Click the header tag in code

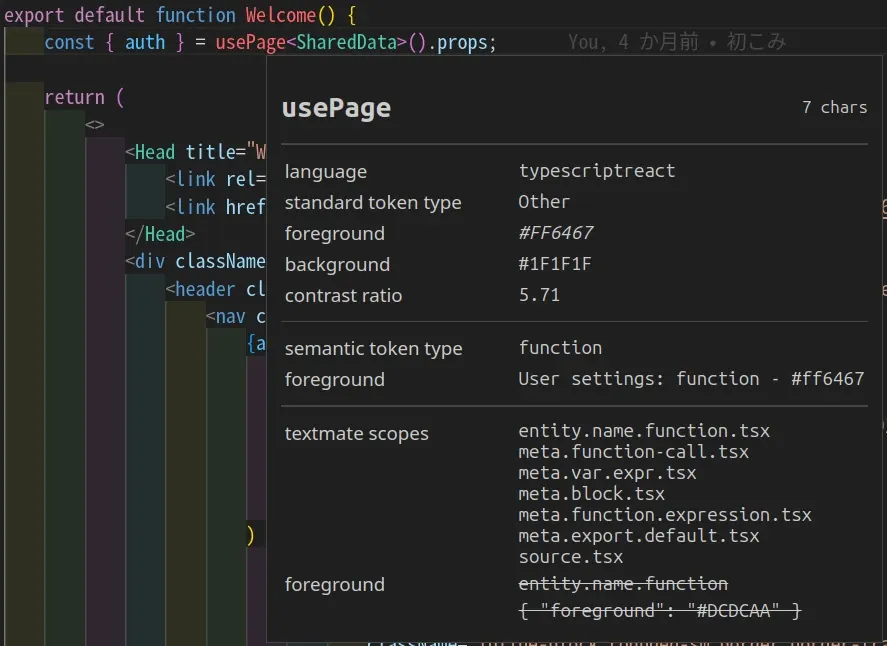[205, 290]
